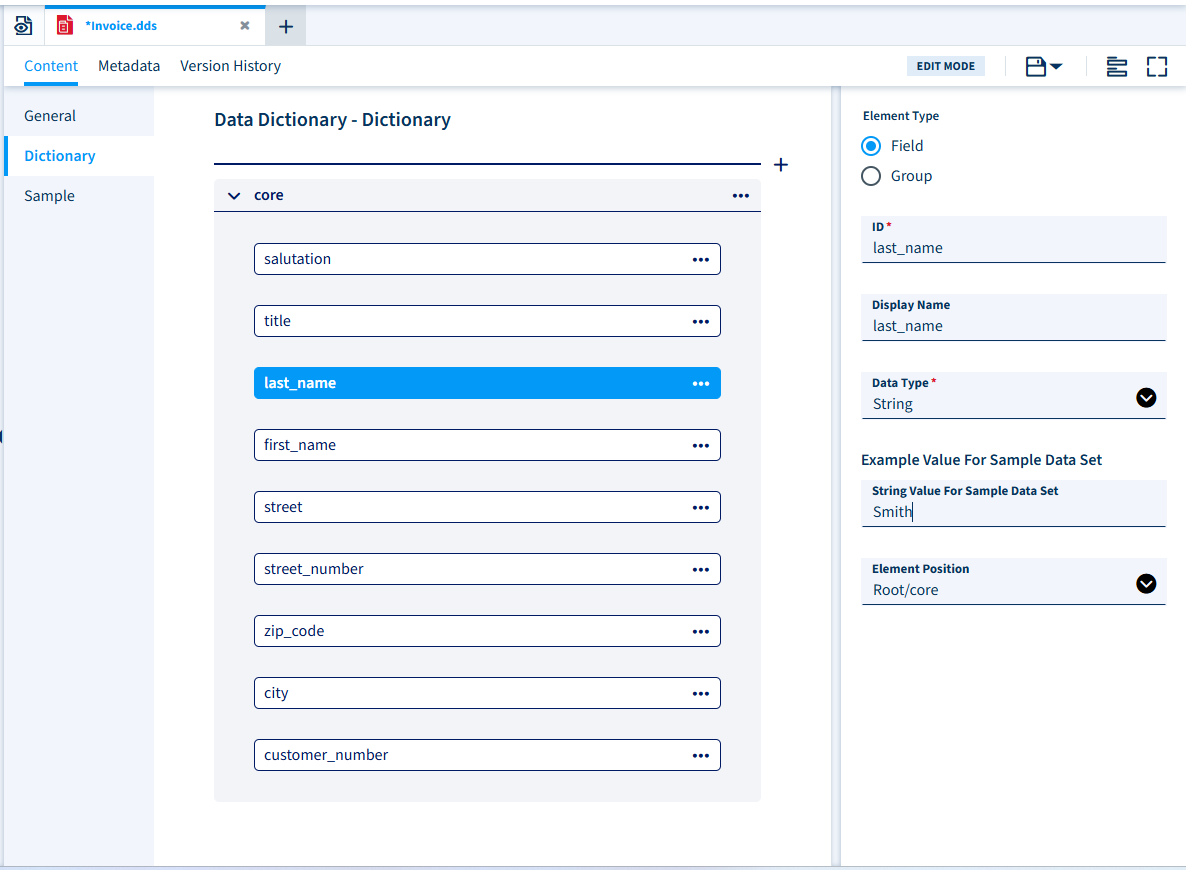Select the first_name field
Viewport: 1186px width, 870px height.
pyautogui.click(x=487, y=445)
